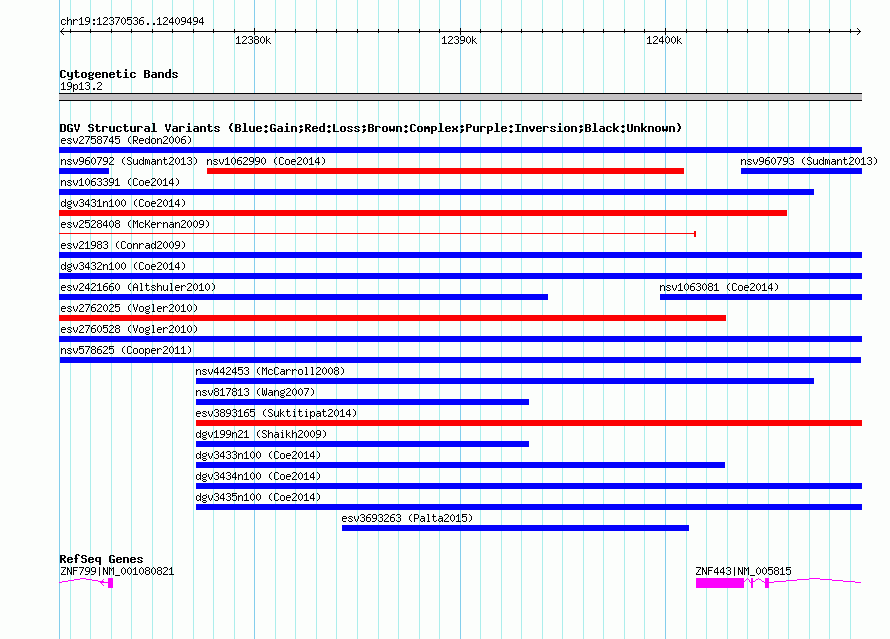Select the blue nsv1063391 gain bar
This screenshot has width=890, height=639.
click(x=436, y=192)
